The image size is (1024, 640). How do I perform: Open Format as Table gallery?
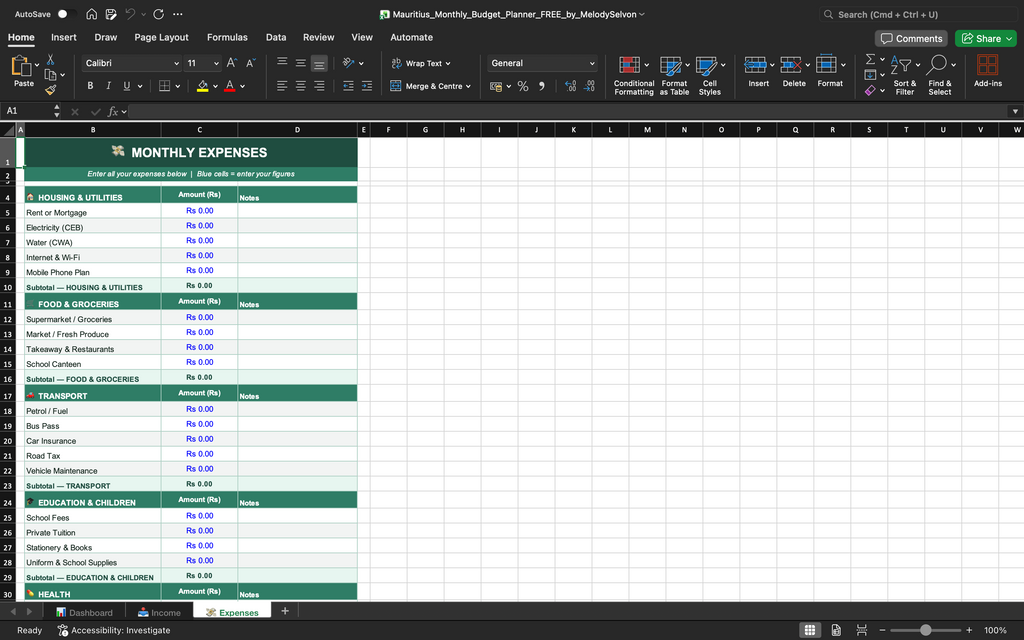click(674, 75)
